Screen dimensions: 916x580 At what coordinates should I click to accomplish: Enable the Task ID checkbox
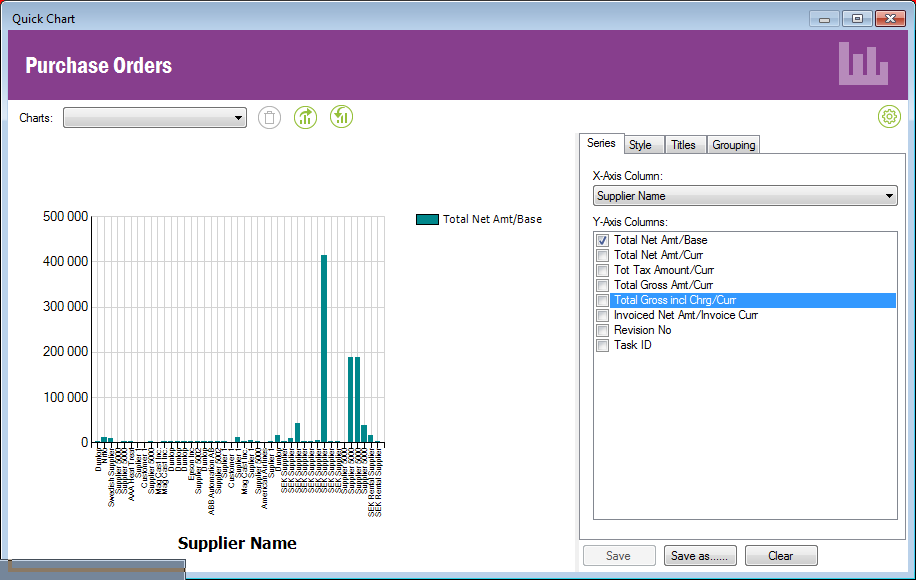tap(602, 345)
